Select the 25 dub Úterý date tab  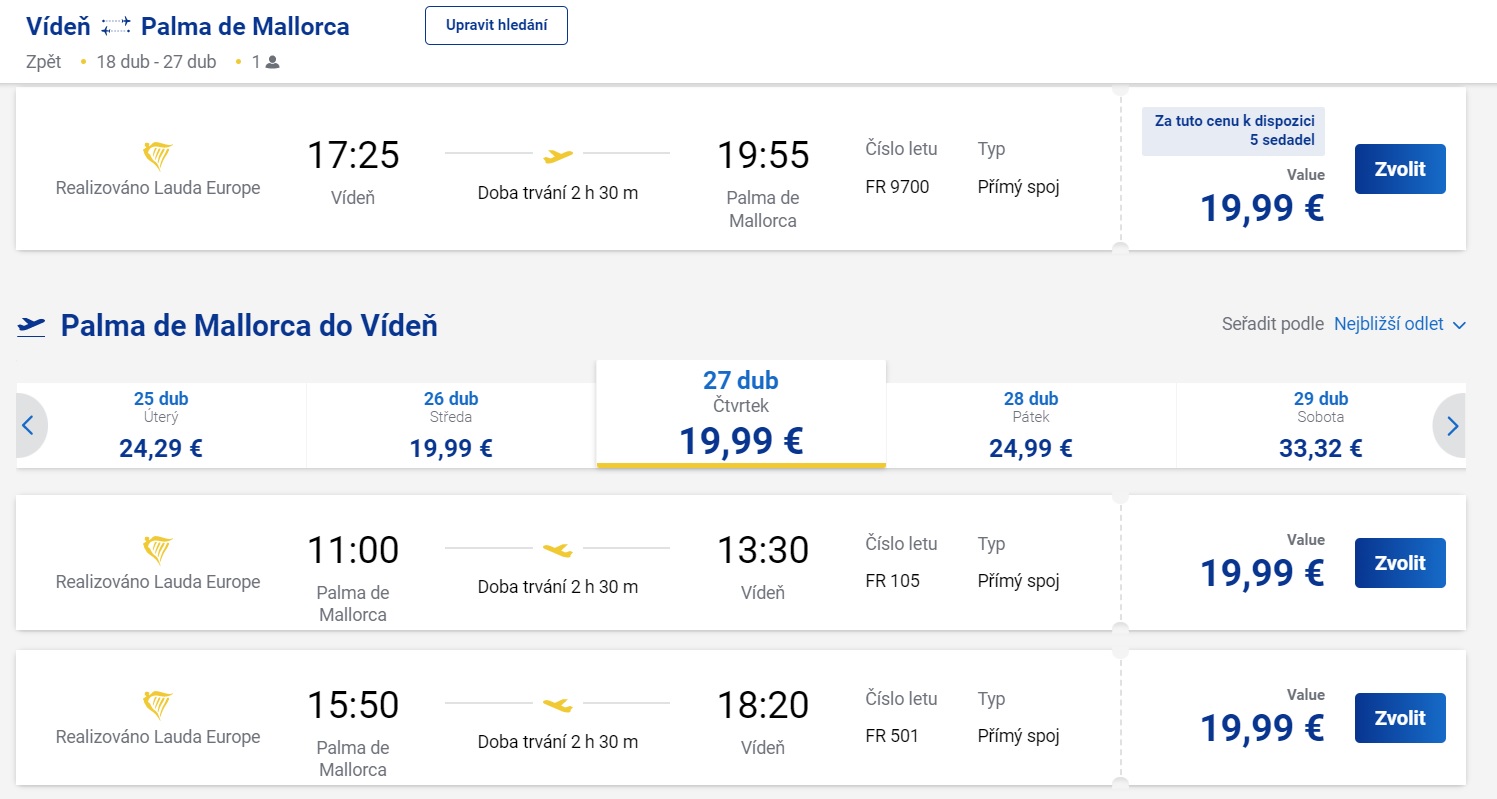161,425
